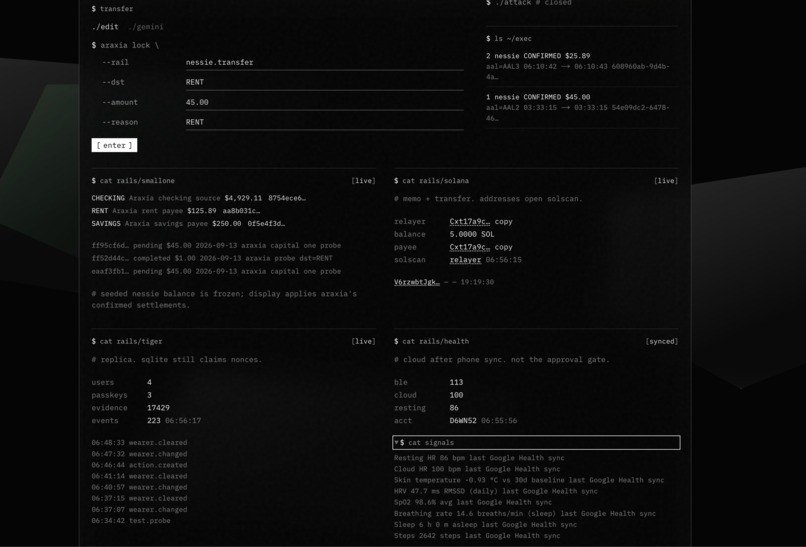Select the '$ cat rails/tiger' heading

click(x=127, y=341)
